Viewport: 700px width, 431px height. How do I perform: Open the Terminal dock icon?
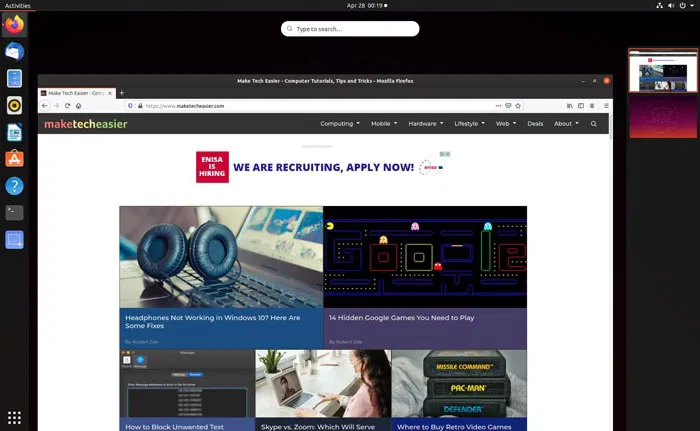point(14,213)
